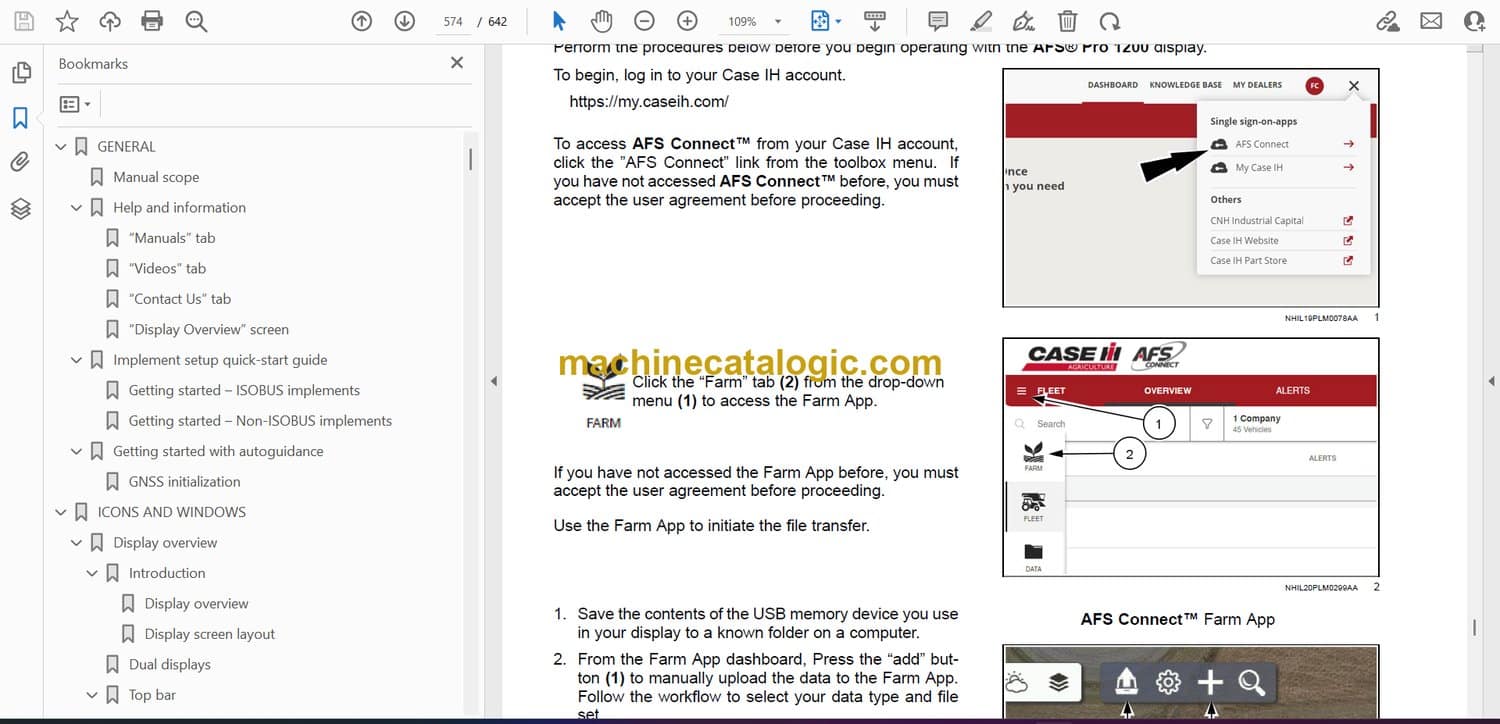The height and width of the screenshot is (724, 1500).
Task: Open the Manual scope bookmark
Action: tap(156, 177)
